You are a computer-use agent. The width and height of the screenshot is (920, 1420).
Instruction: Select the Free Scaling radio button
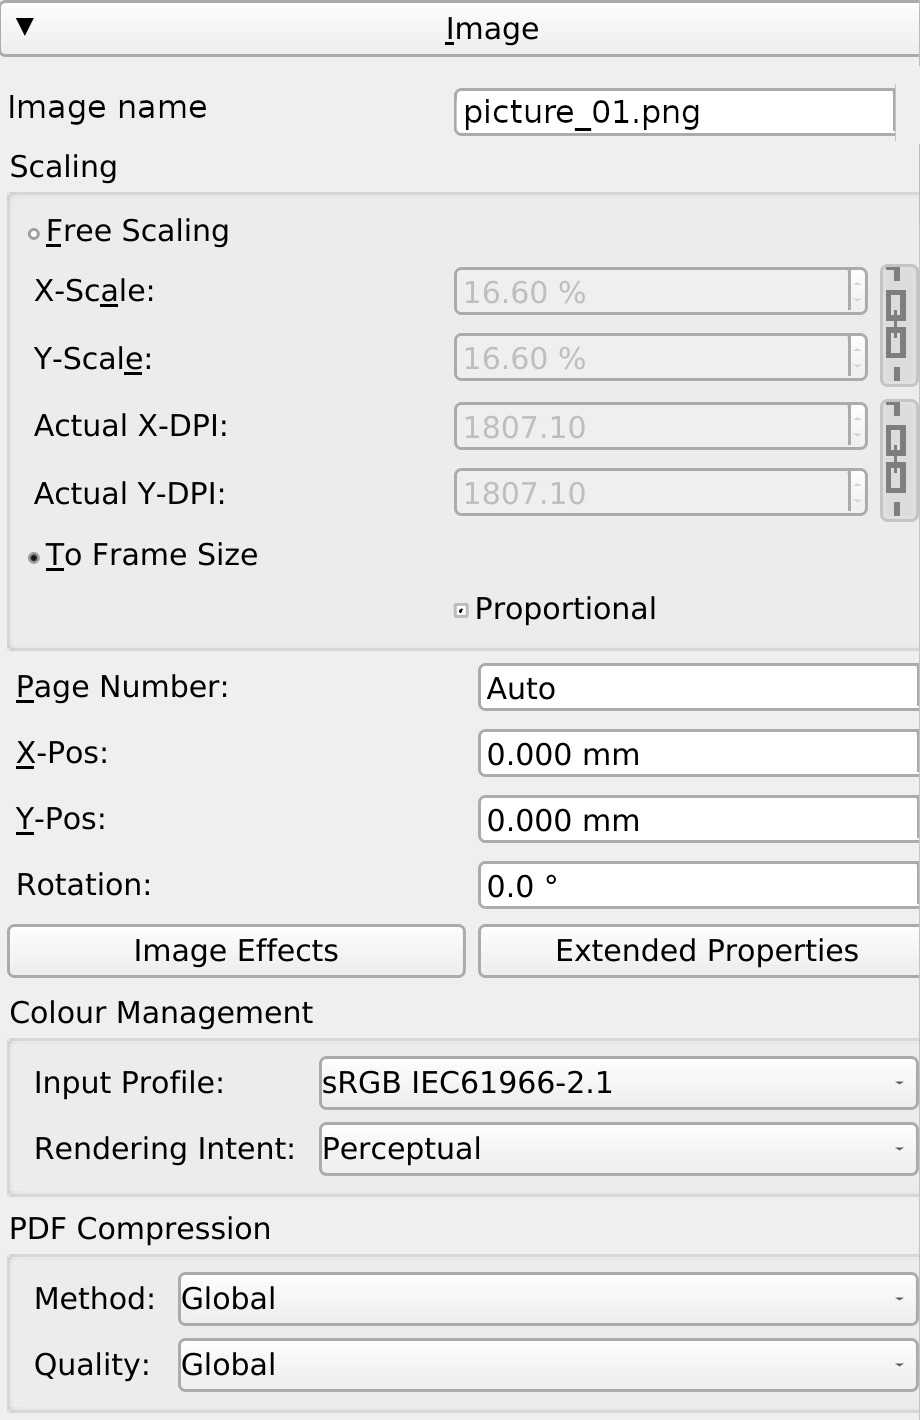pyautogui.click(x=34, y=234)
